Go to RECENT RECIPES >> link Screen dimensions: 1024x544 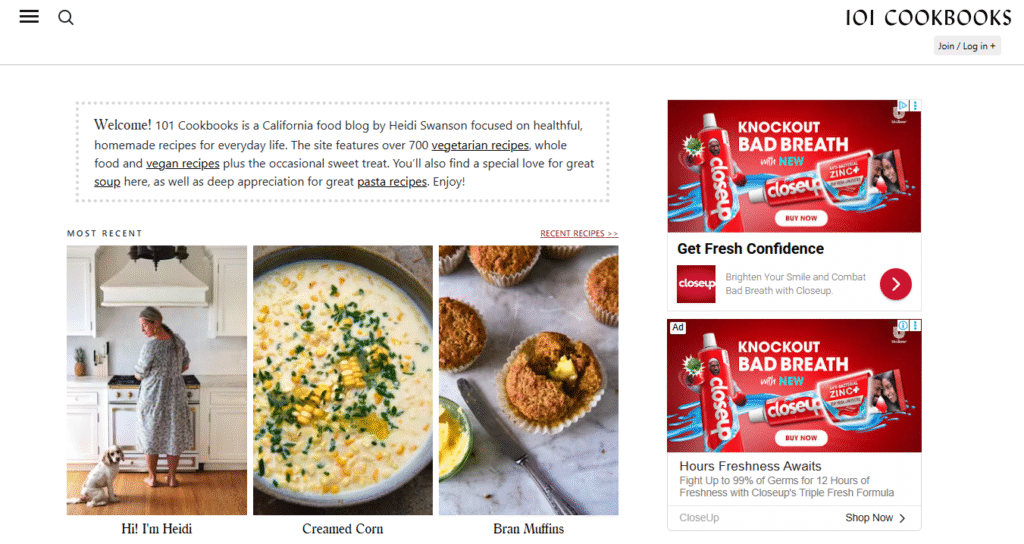(579, 233)
